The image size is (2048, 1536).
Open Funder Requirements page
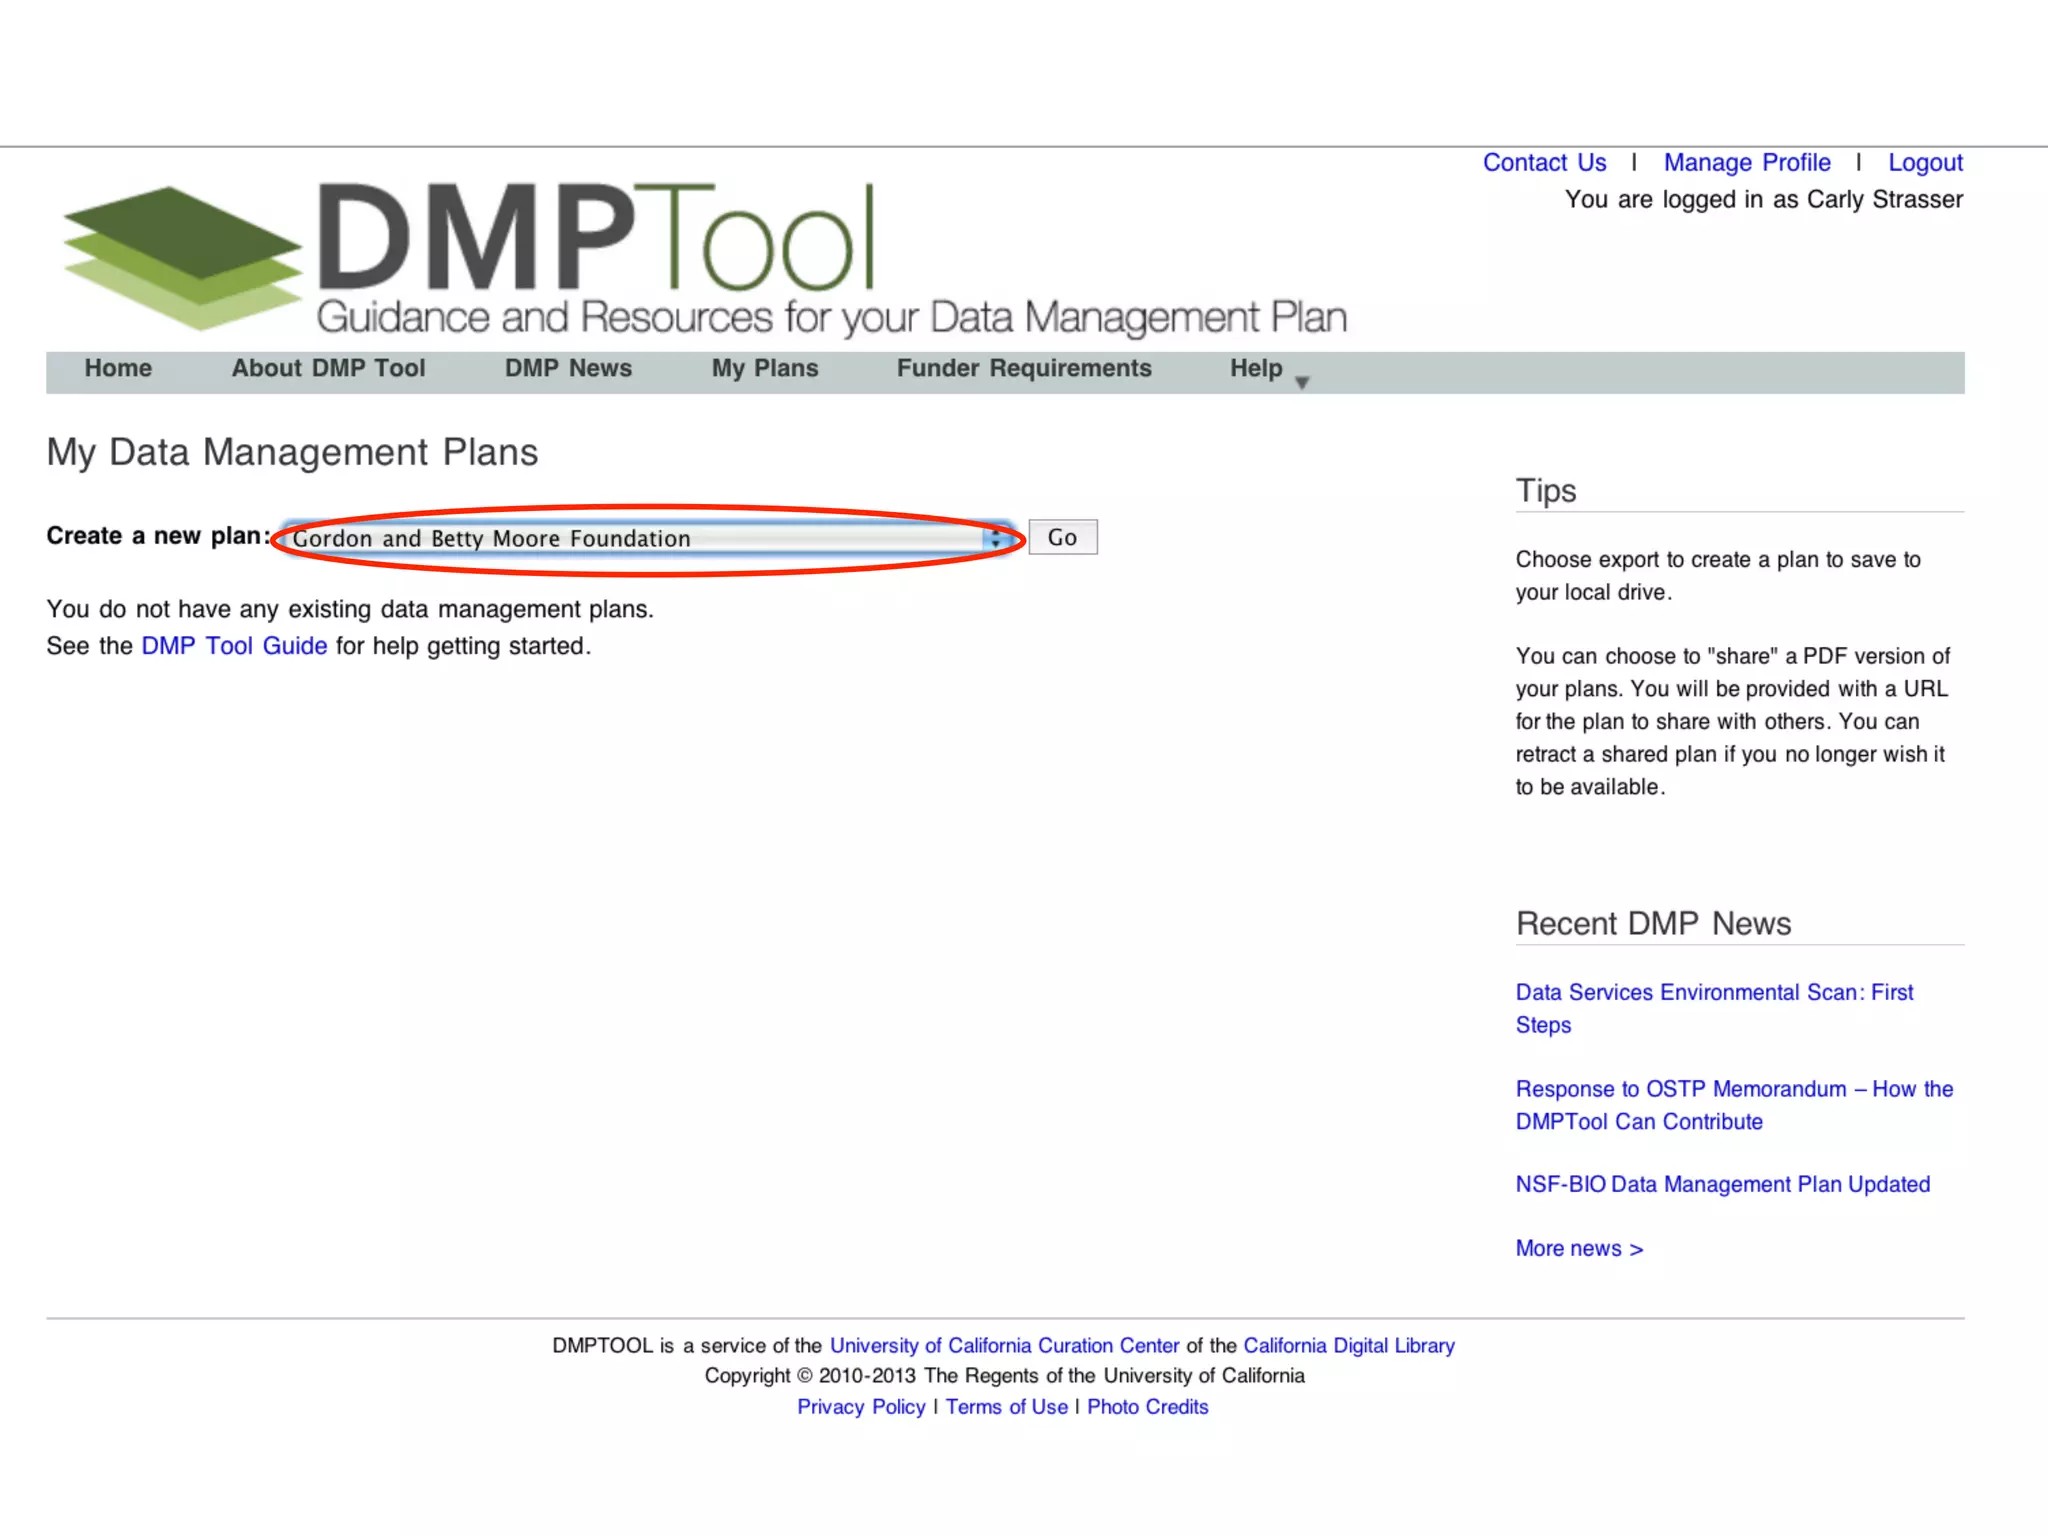point(1024,368)
